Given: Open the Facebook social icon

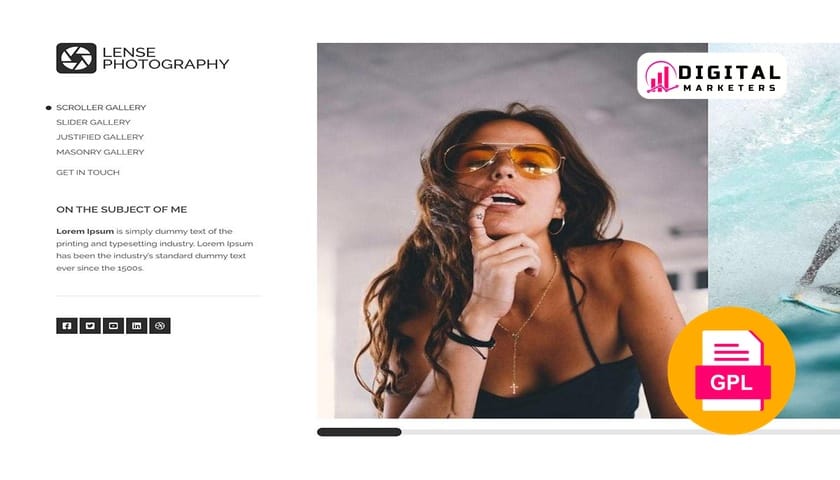Looking at the screenshot, I should pos(67,326).
